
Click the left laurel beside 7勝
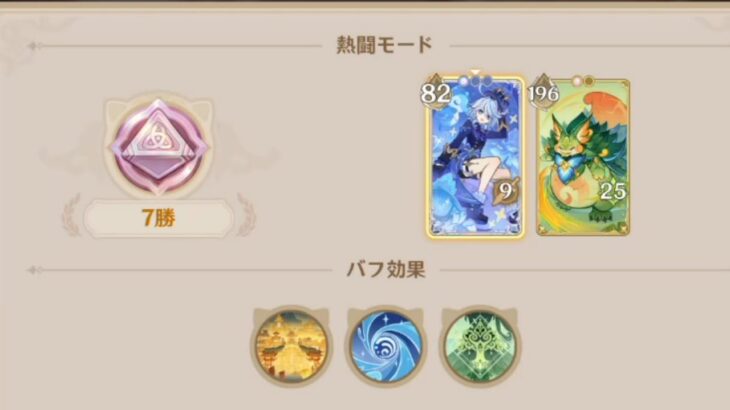(x=71, y=215)
